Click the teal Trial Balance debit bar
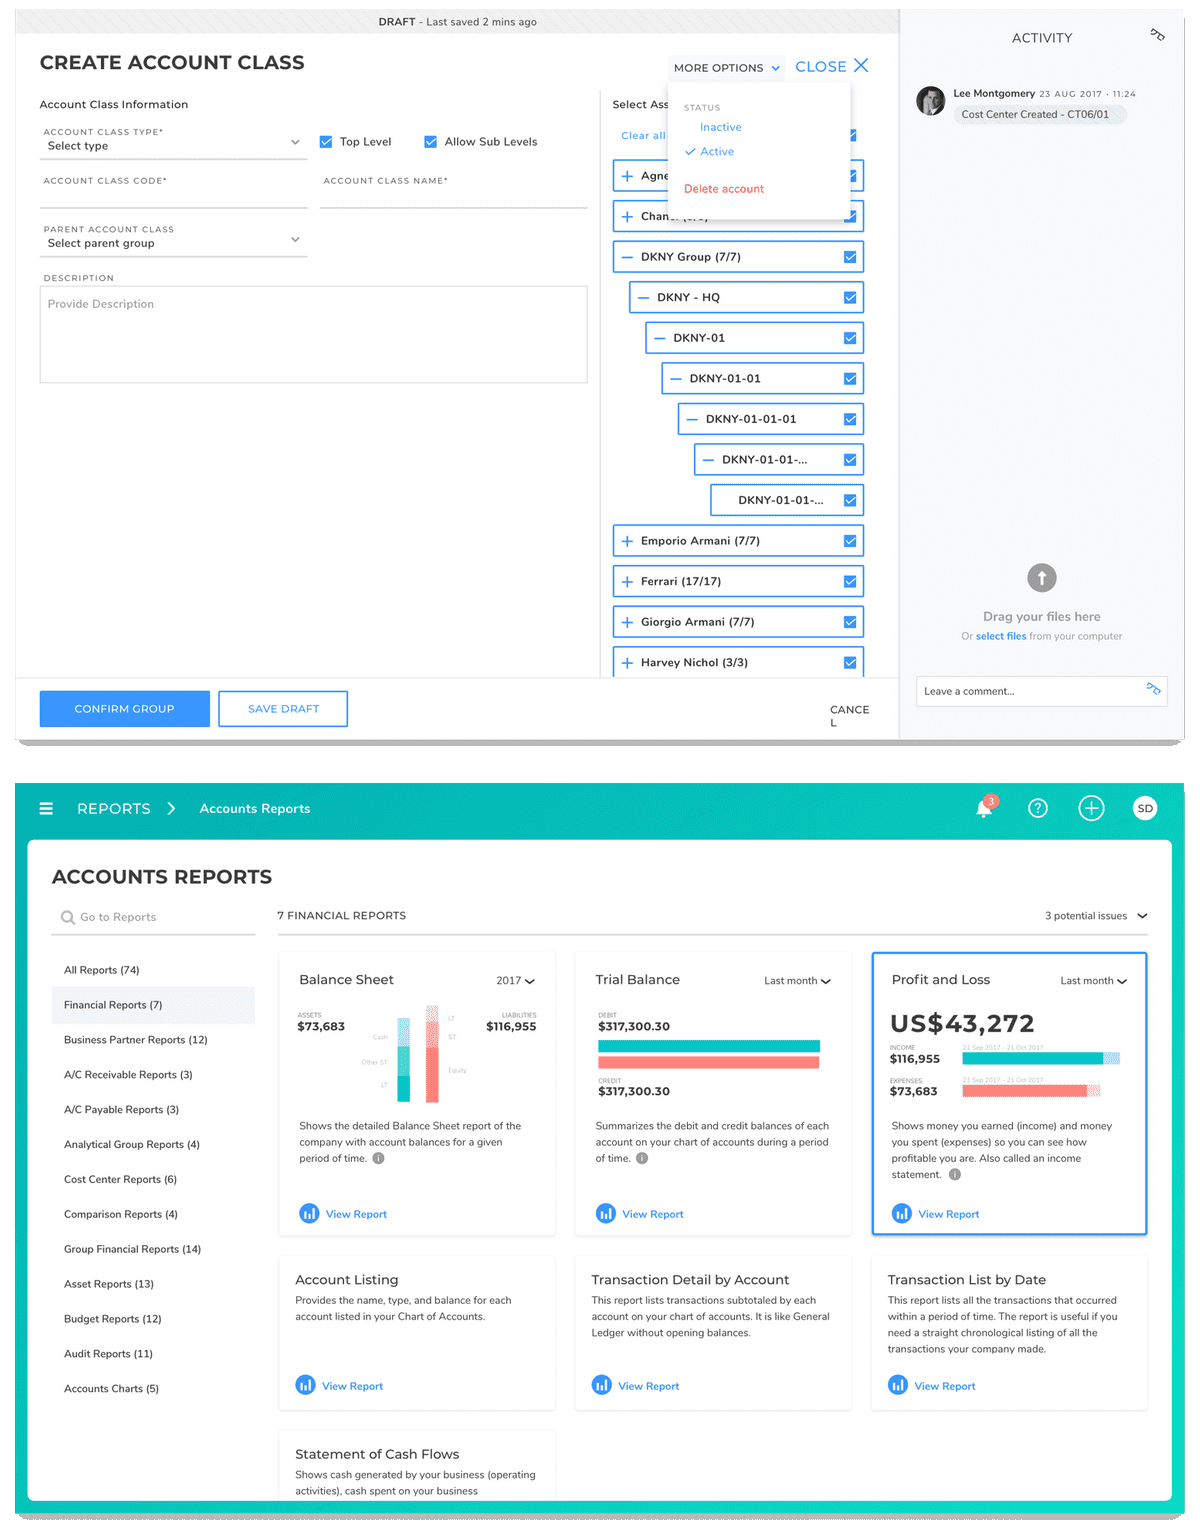 [708, 1046]
